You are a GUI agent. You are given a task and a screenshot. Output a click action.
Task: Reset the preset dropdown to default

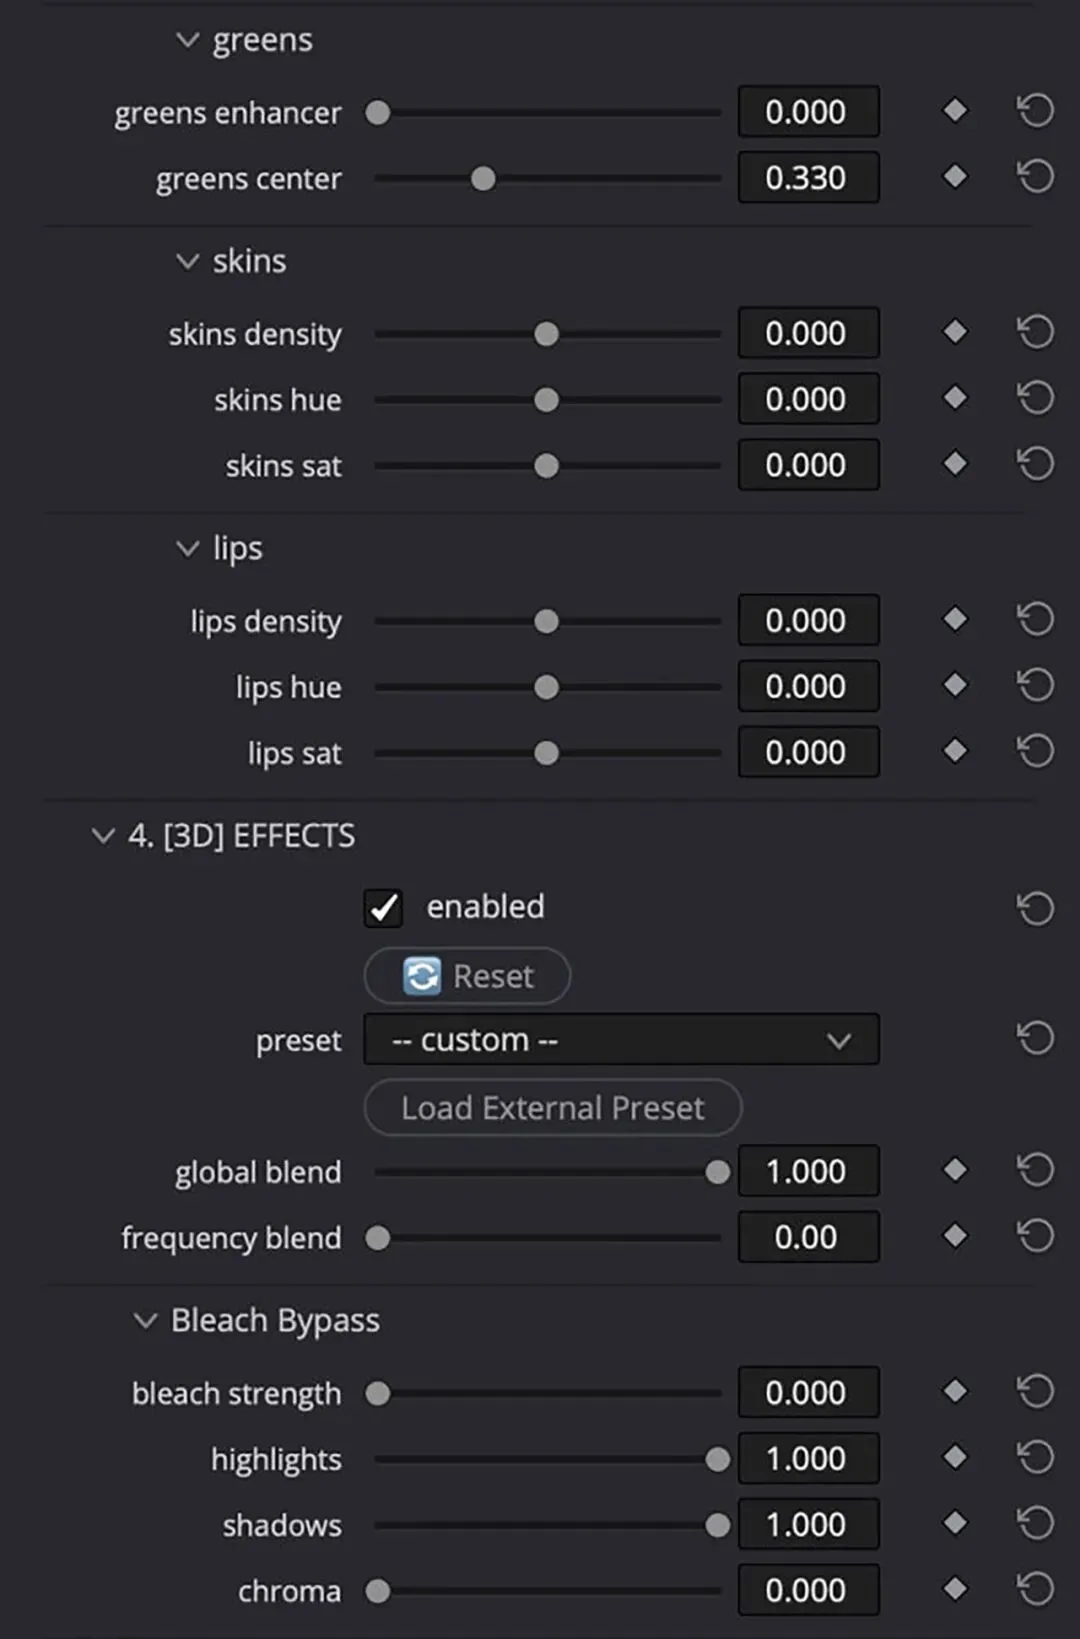pos(1035,1038)
